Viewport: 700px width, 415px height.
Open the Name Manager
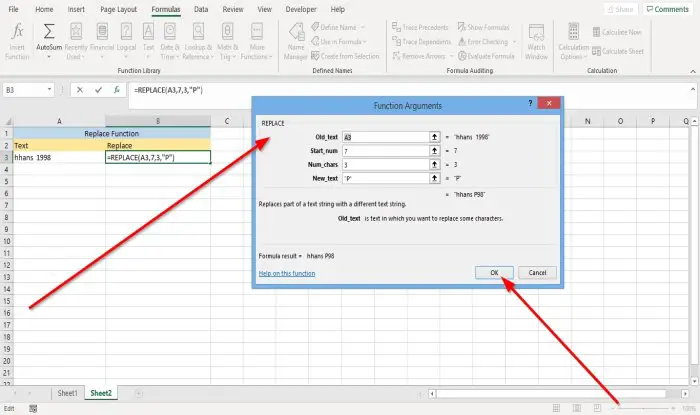296,41
